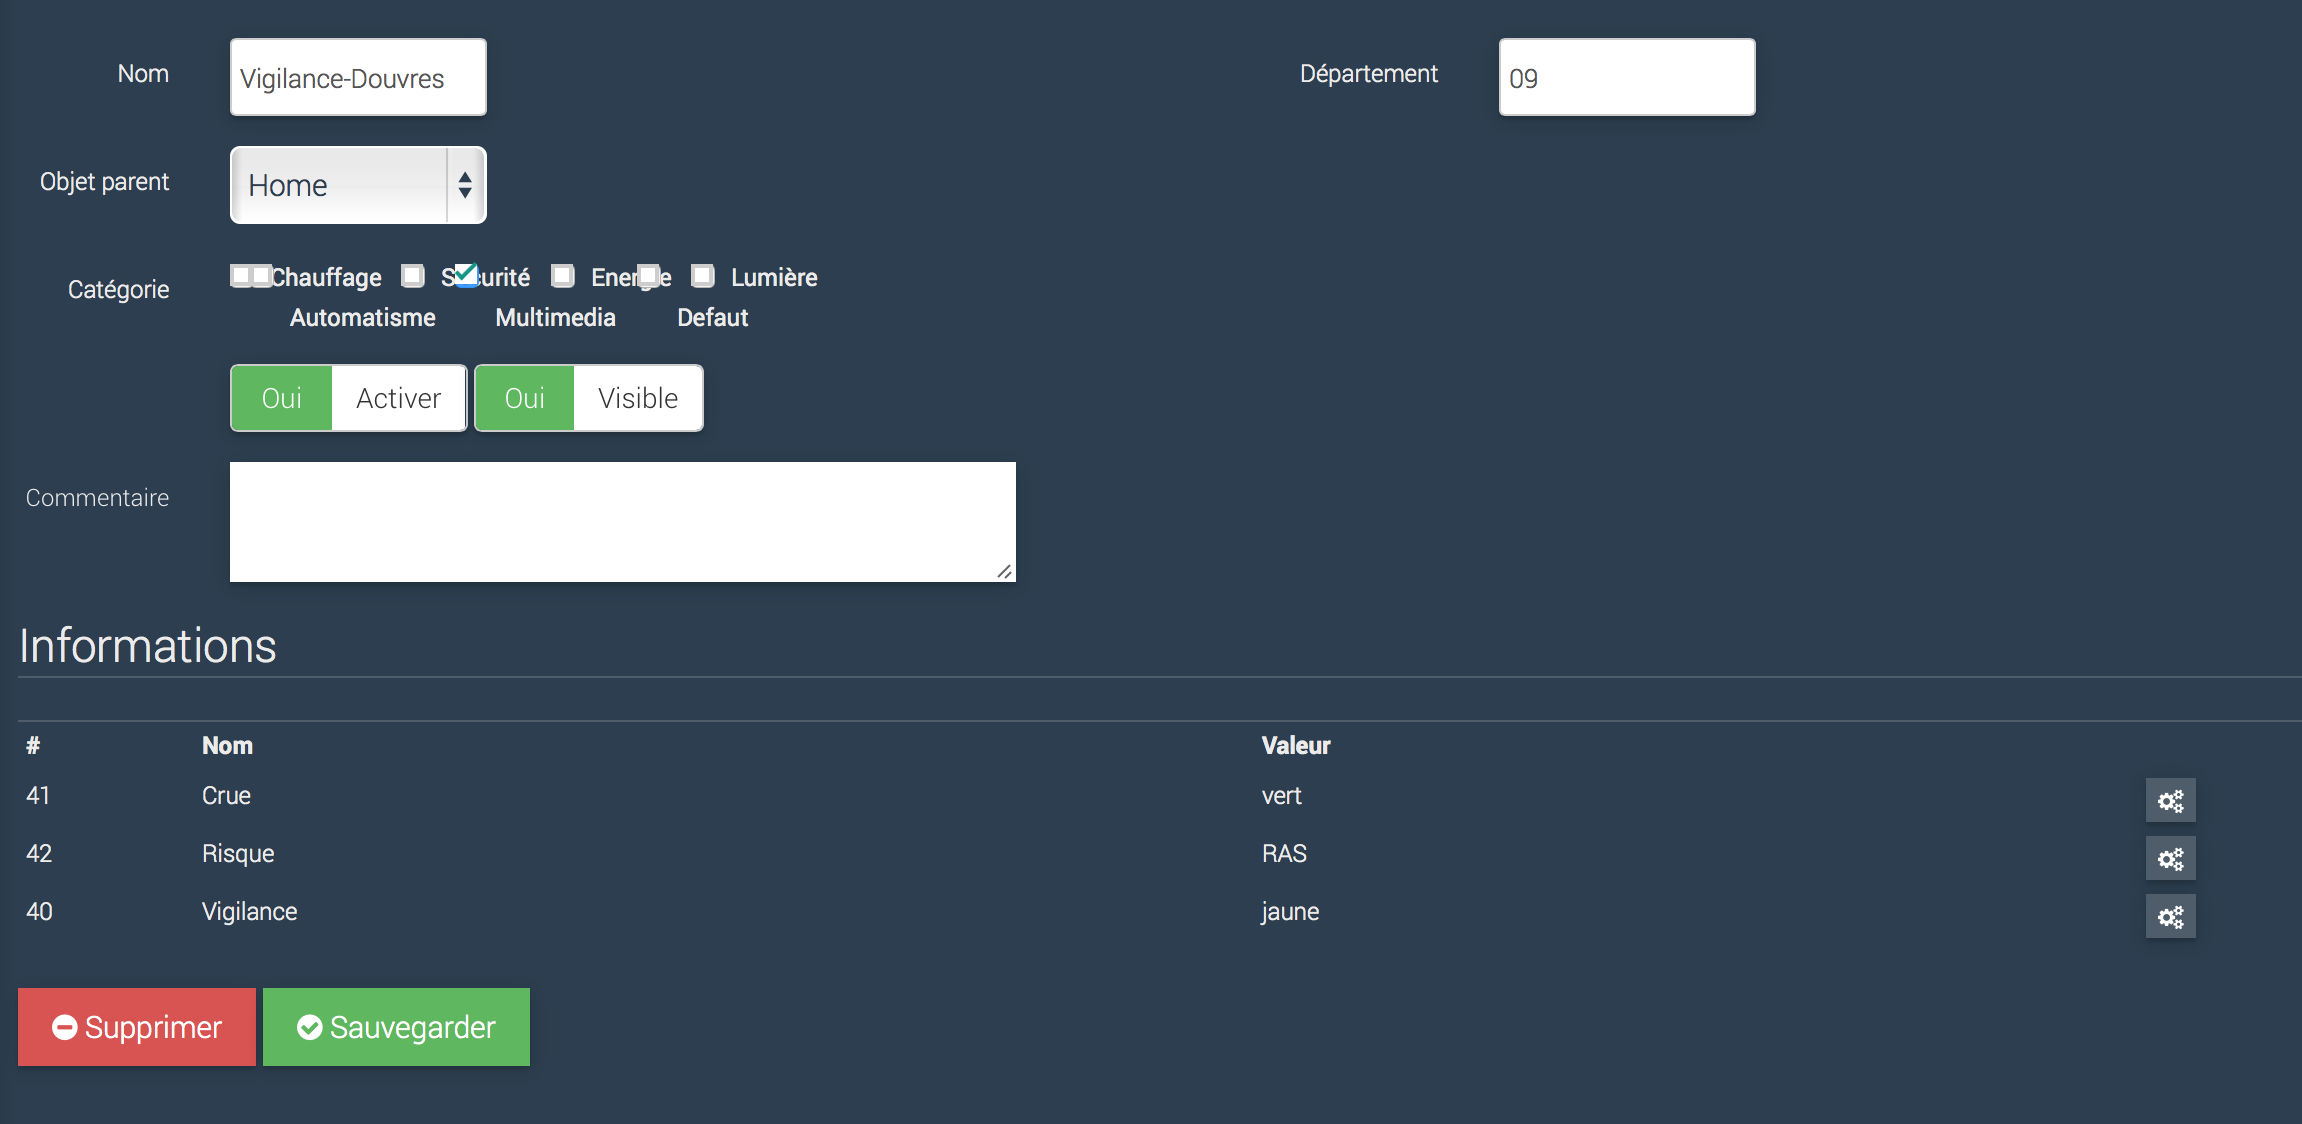Click the ID number 42
This screenshot has height=1124, width=2302.
pos(39,853)
